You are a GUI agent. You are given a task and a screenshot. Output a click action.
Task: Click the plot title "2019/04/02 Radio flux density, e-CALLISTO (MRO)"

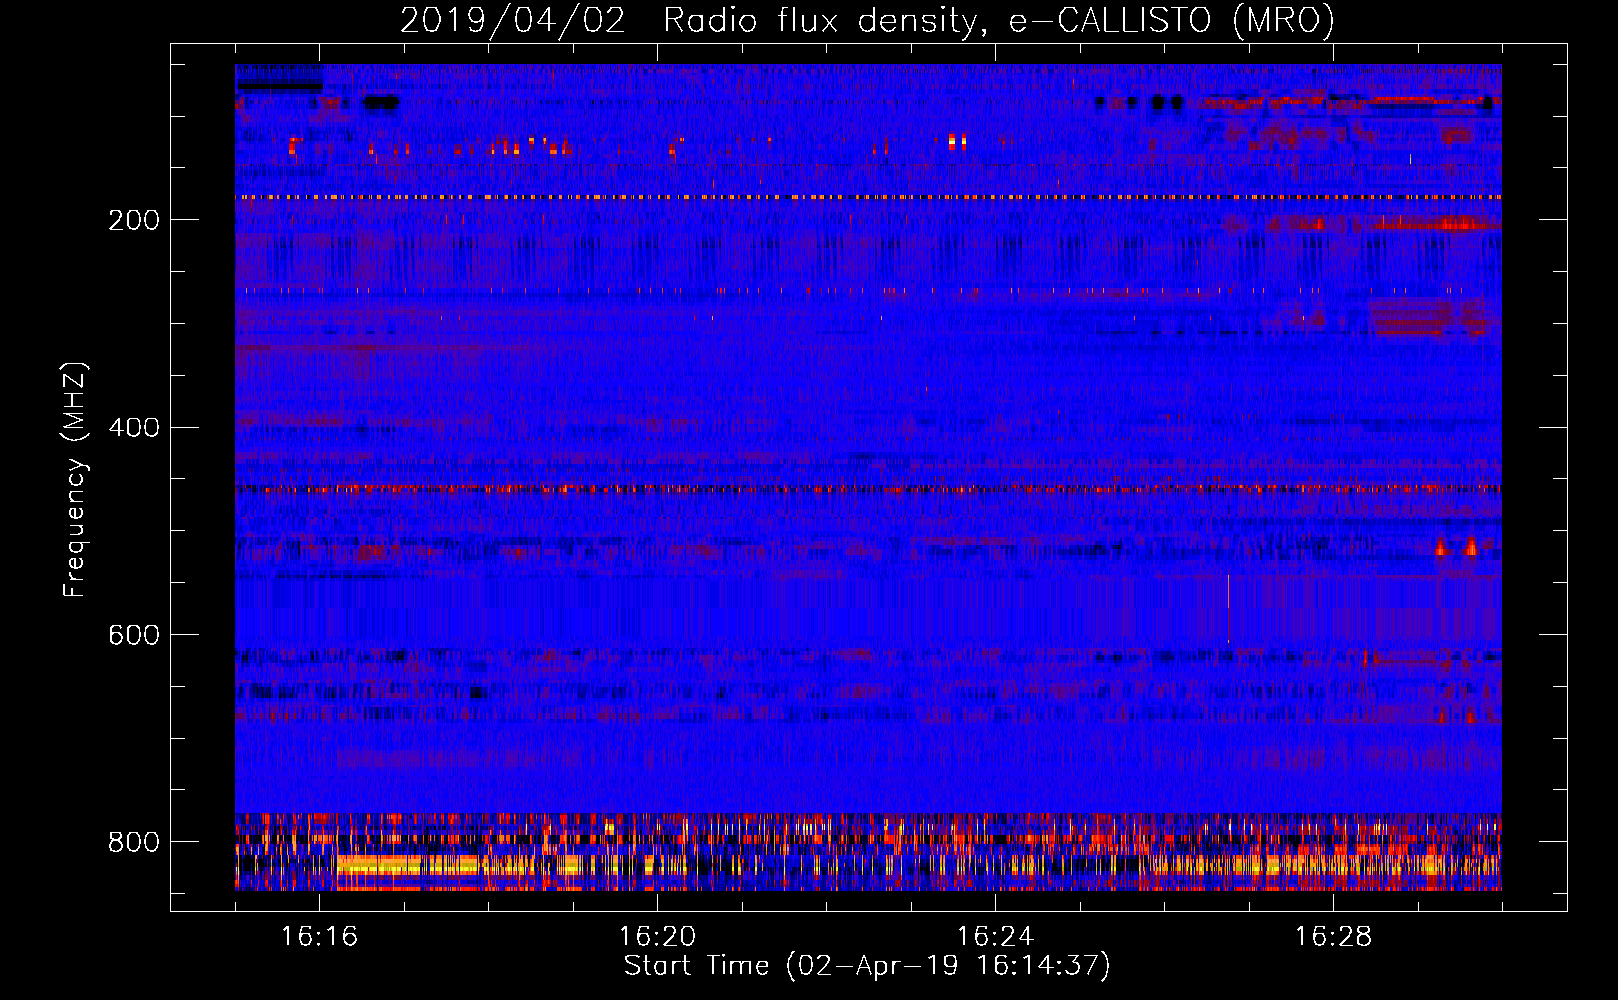867,21
